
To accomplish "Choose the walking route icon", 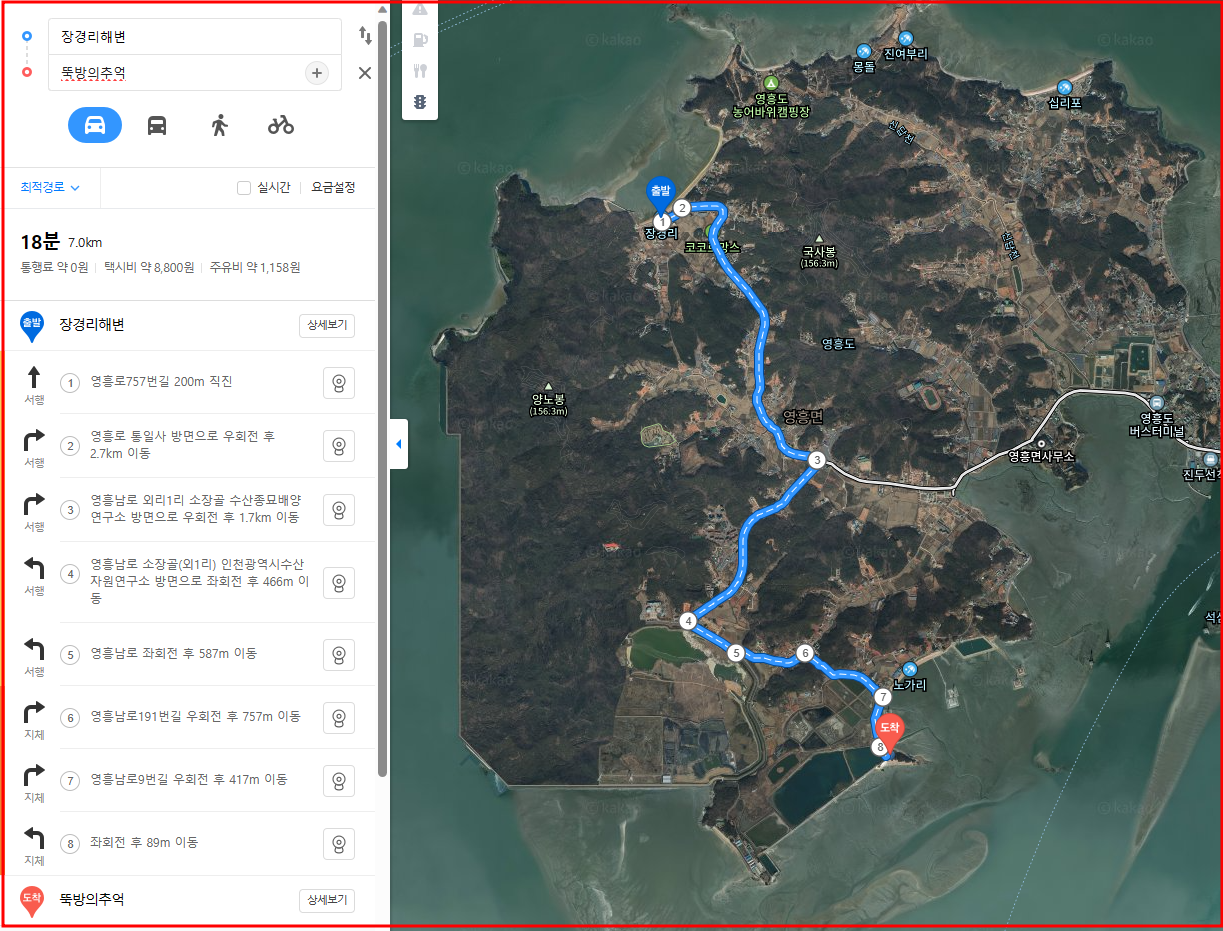I will pyautogui.click(x=219, y=125).
